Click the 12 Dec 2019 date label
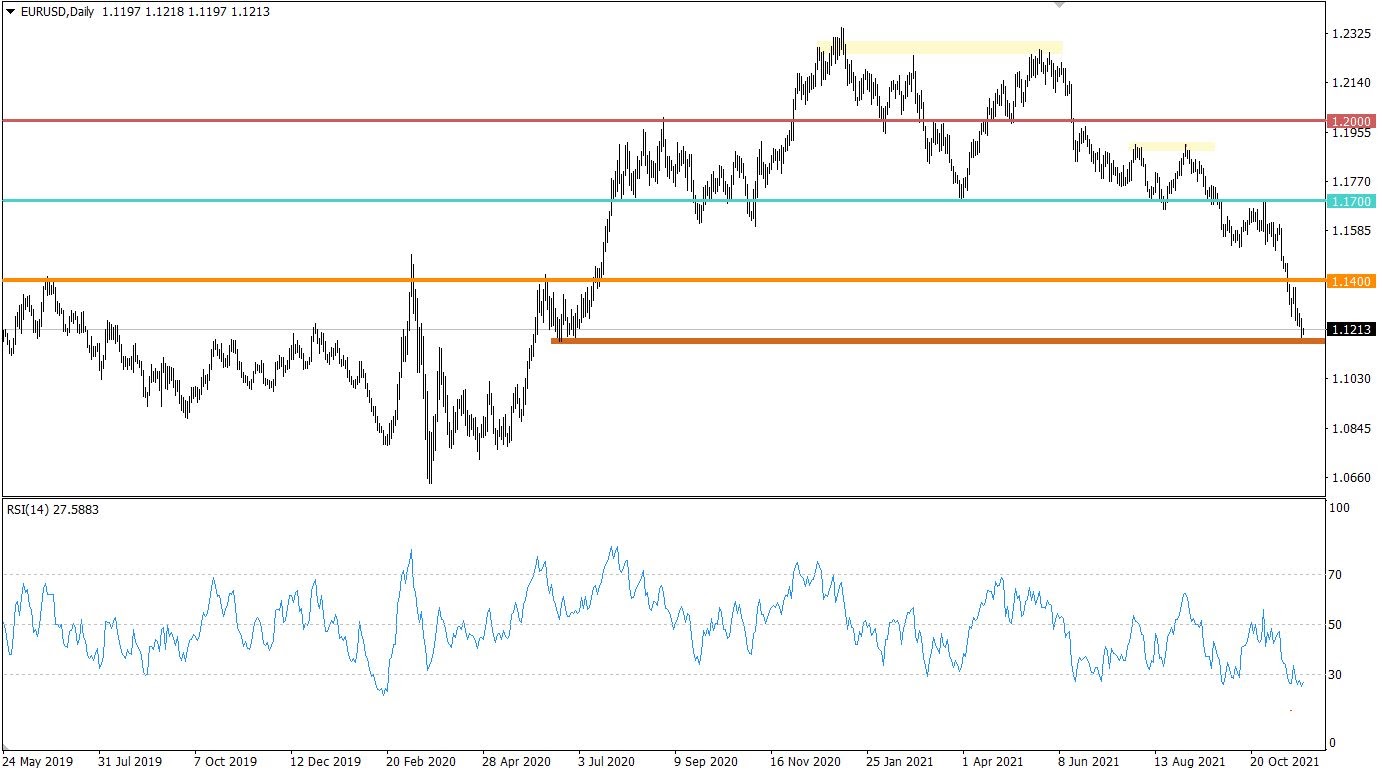Screen dimensions: 1382x774 (x=328, y=761)
